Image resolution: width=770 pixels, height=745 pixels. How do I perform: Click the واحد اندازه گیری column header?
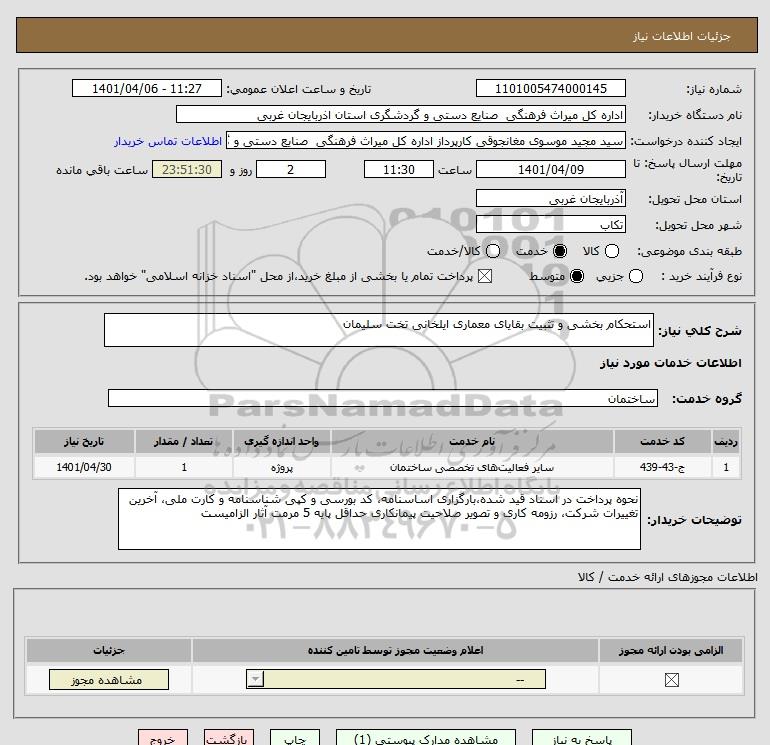[281, 441]
